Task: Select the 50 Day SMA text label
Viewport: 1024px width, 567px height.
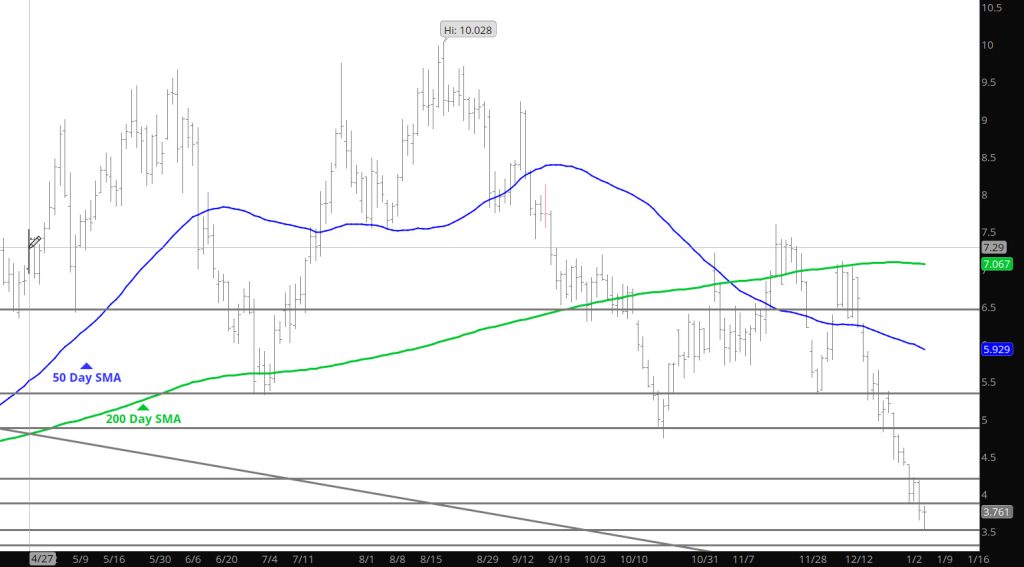Action: pyautogui.click(x=87, y=380)
